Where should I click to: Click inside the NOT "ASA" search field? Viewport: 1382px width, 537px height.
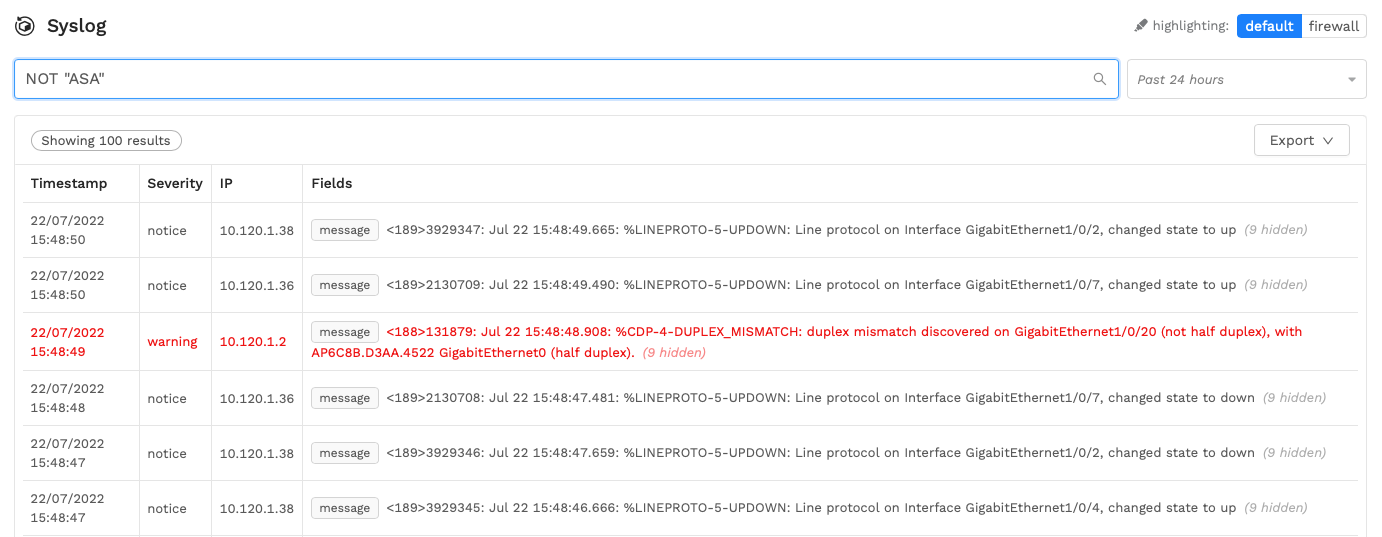[x=566, y=79]
